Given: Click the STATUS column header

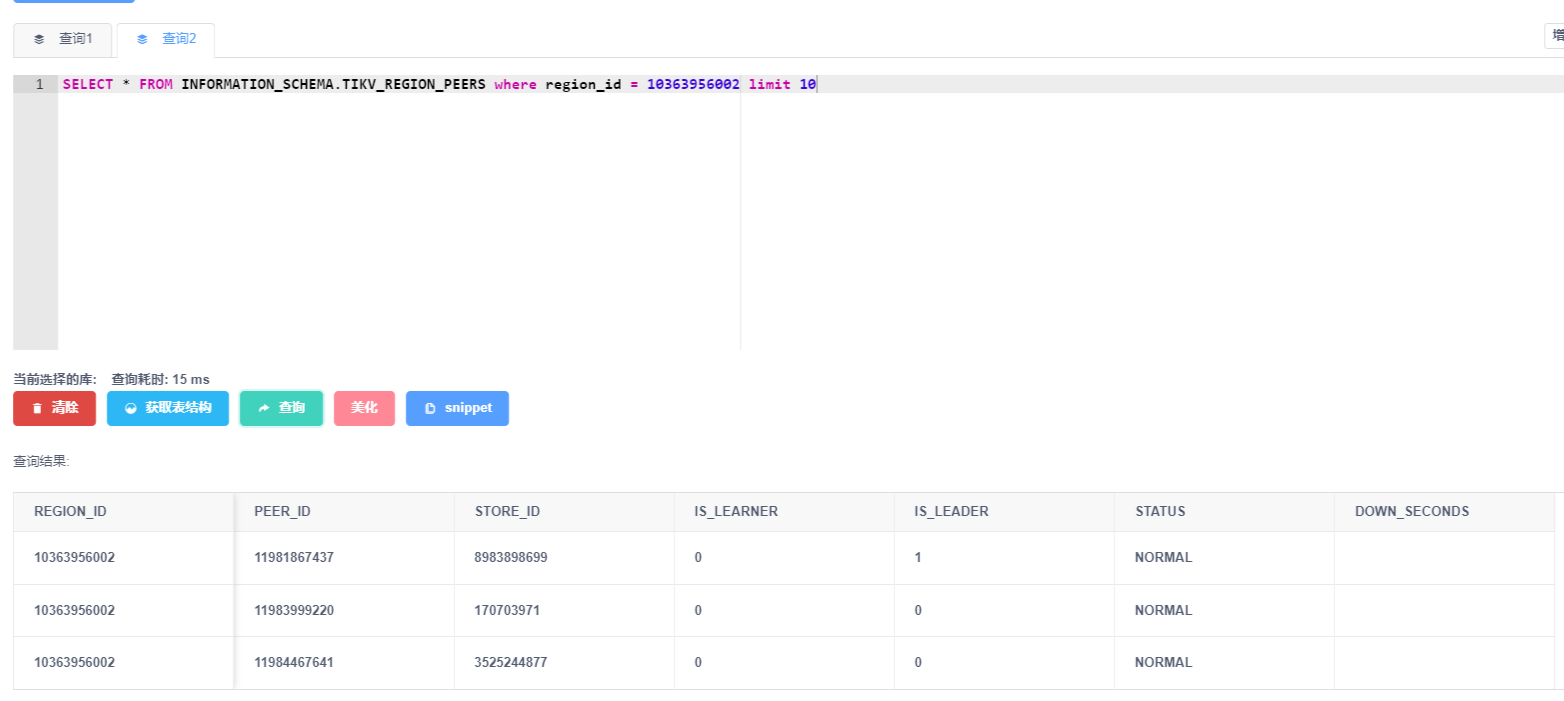Looking at the screenshot, I should coord(1160,511).
